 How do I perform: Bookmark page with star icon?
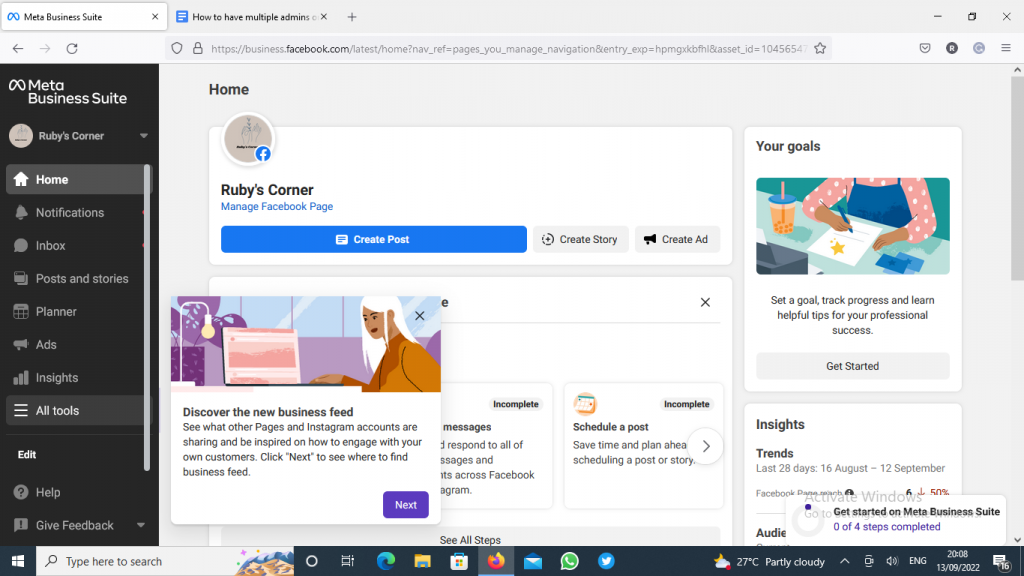point(820,48)
